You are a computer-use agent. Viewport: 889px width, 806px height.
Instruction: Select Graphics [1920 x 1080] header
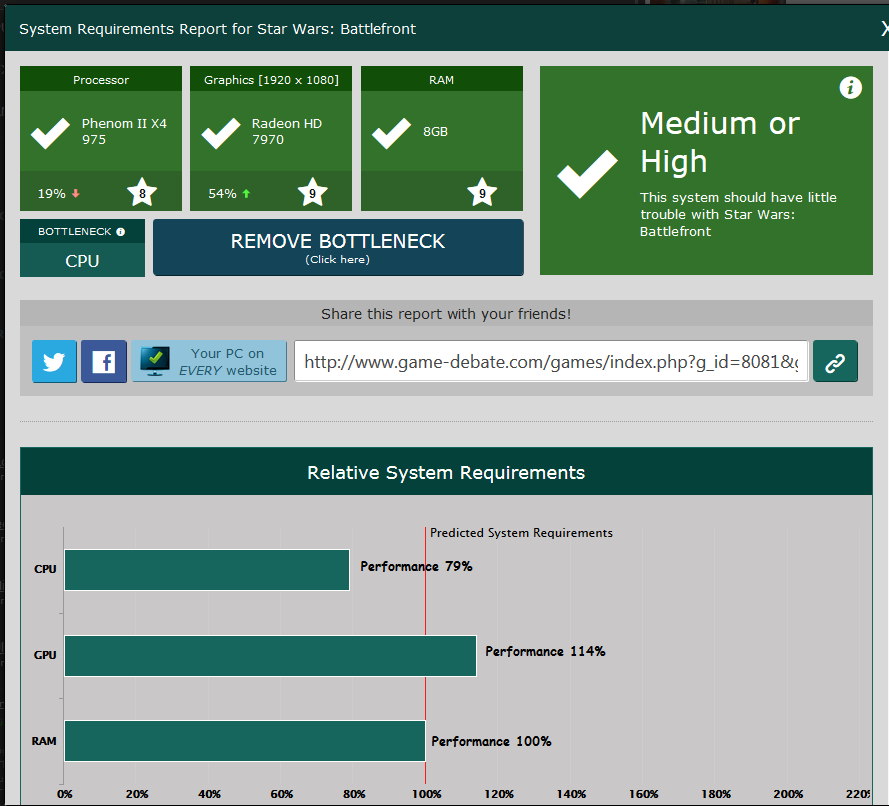coord(271,80)
